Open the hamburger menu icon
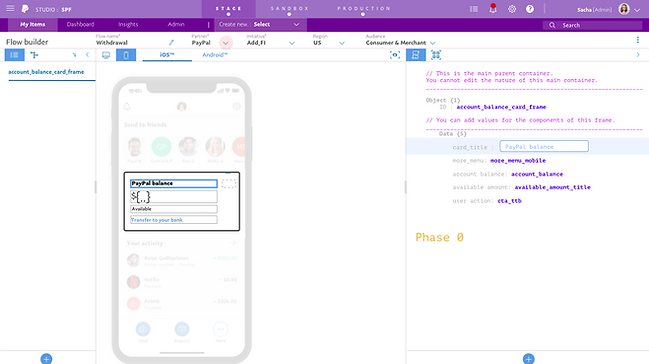Screen dimensions: 649x364 [10, 8]
